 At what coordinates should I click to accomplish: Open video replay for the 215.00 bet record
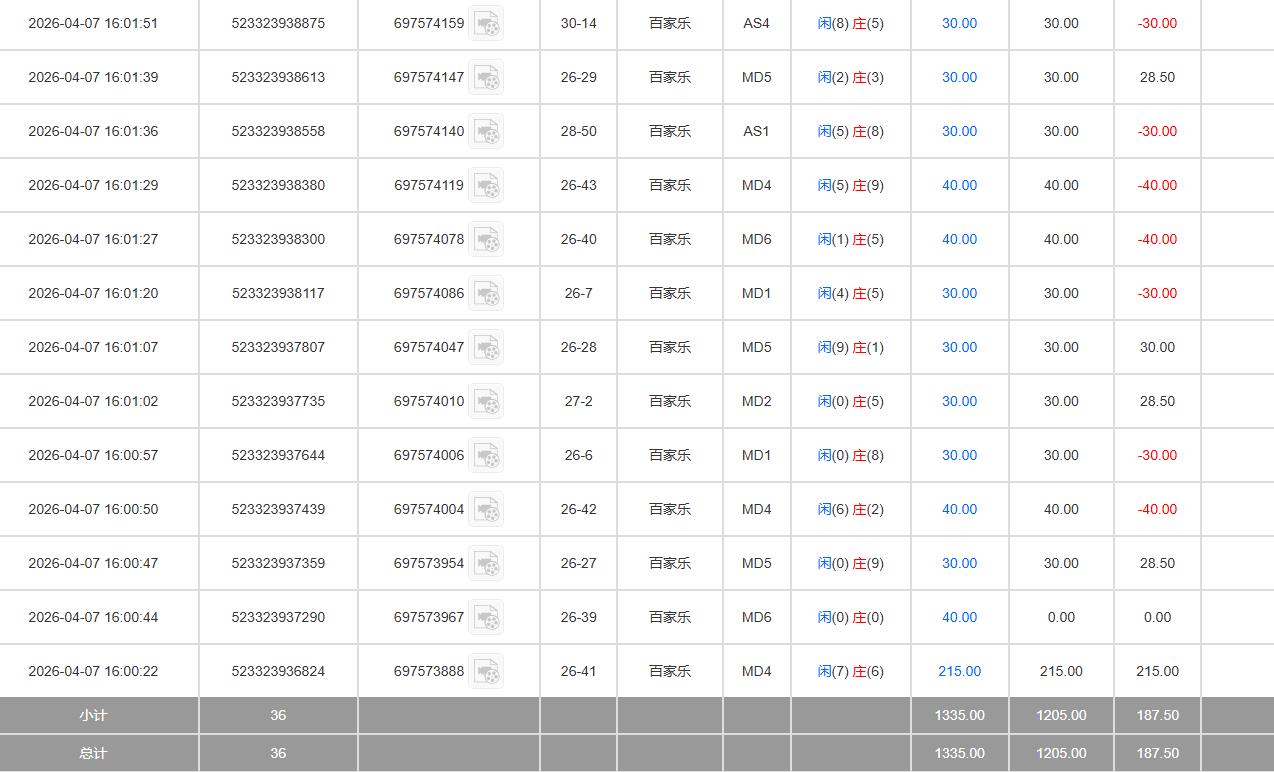pyautogui.click(x=487, y=671)
